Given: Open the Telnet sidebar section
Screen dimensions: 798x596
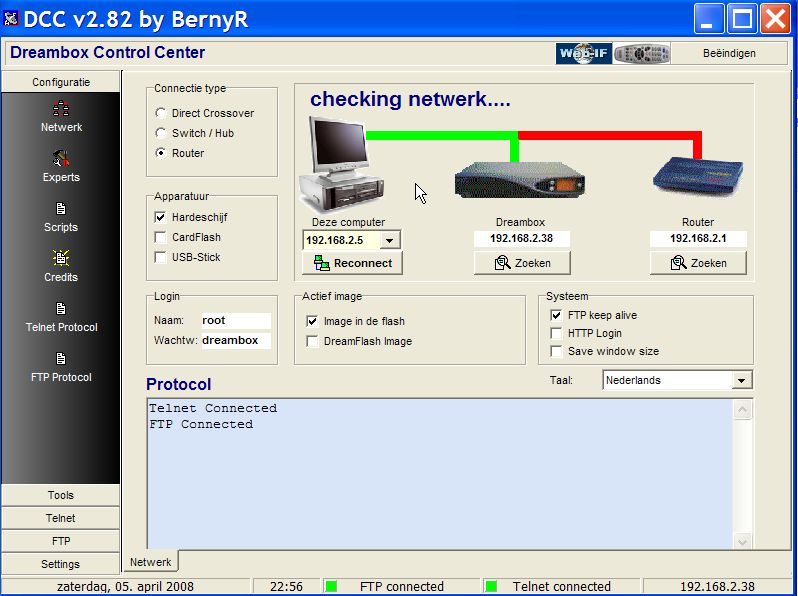Looking at the screenshot, I should pos(61,518).
